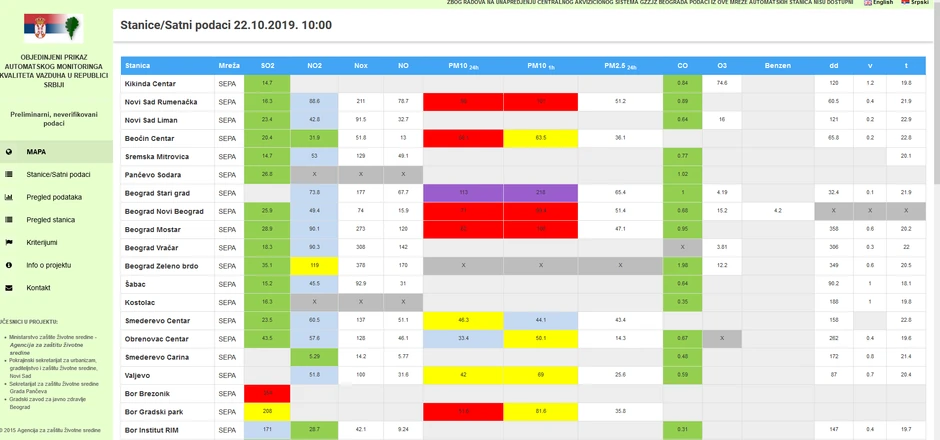Open the Pregled stanica menu item

pyautogui.click(x=50, y=220)
